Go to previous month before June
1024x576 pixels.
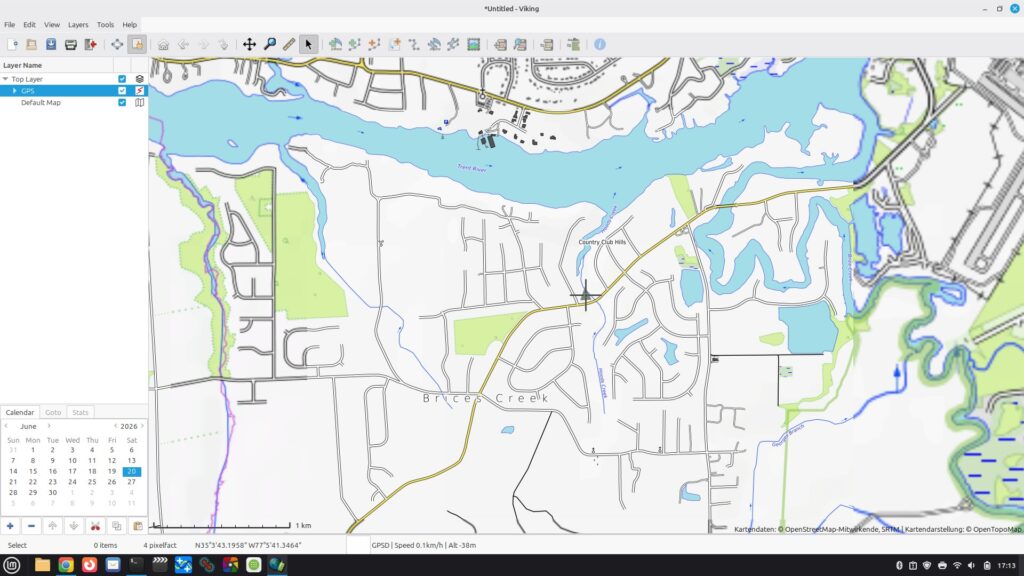[x=6, y=426]
